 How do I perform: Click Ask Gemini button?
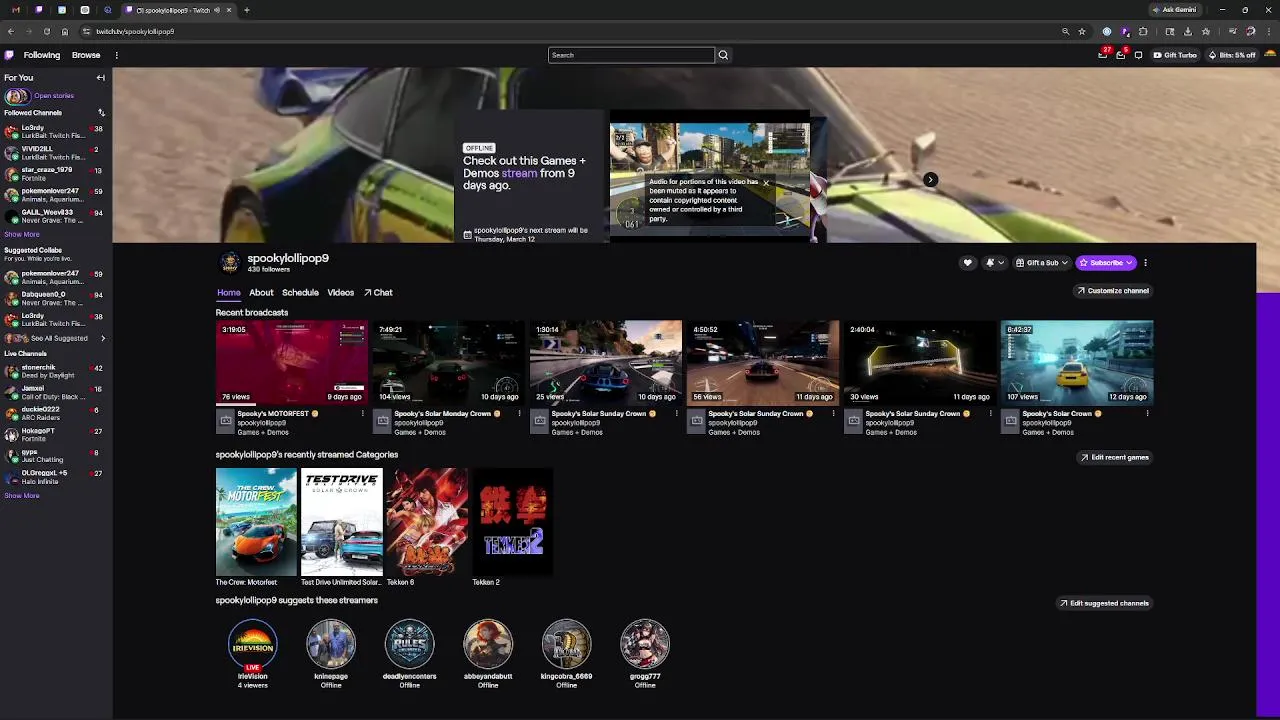click(1175, 10)
